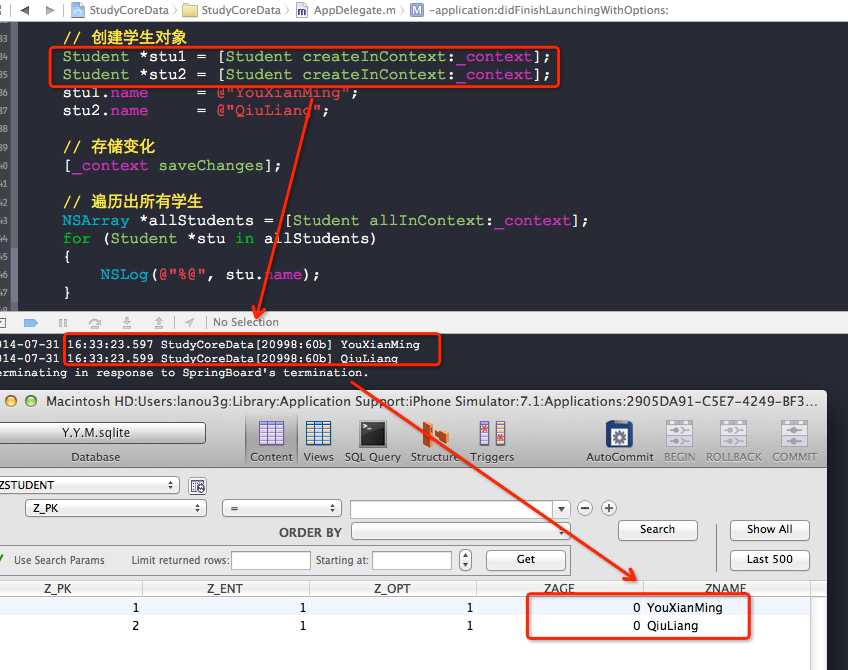The width and height of the screenshot is (848, 670).
Task: Open the method list in the jump bar
Action: coord(540,10)
